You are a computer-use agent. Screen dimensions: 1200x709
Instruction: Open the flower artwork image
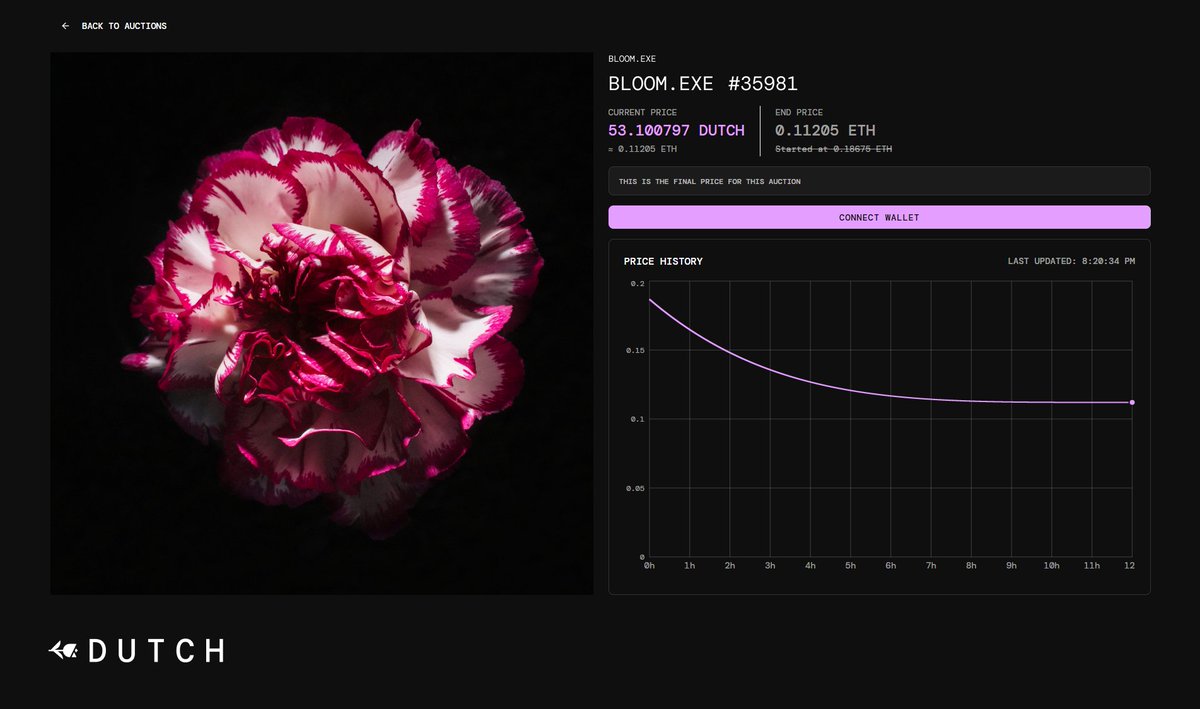click(322, 323)
